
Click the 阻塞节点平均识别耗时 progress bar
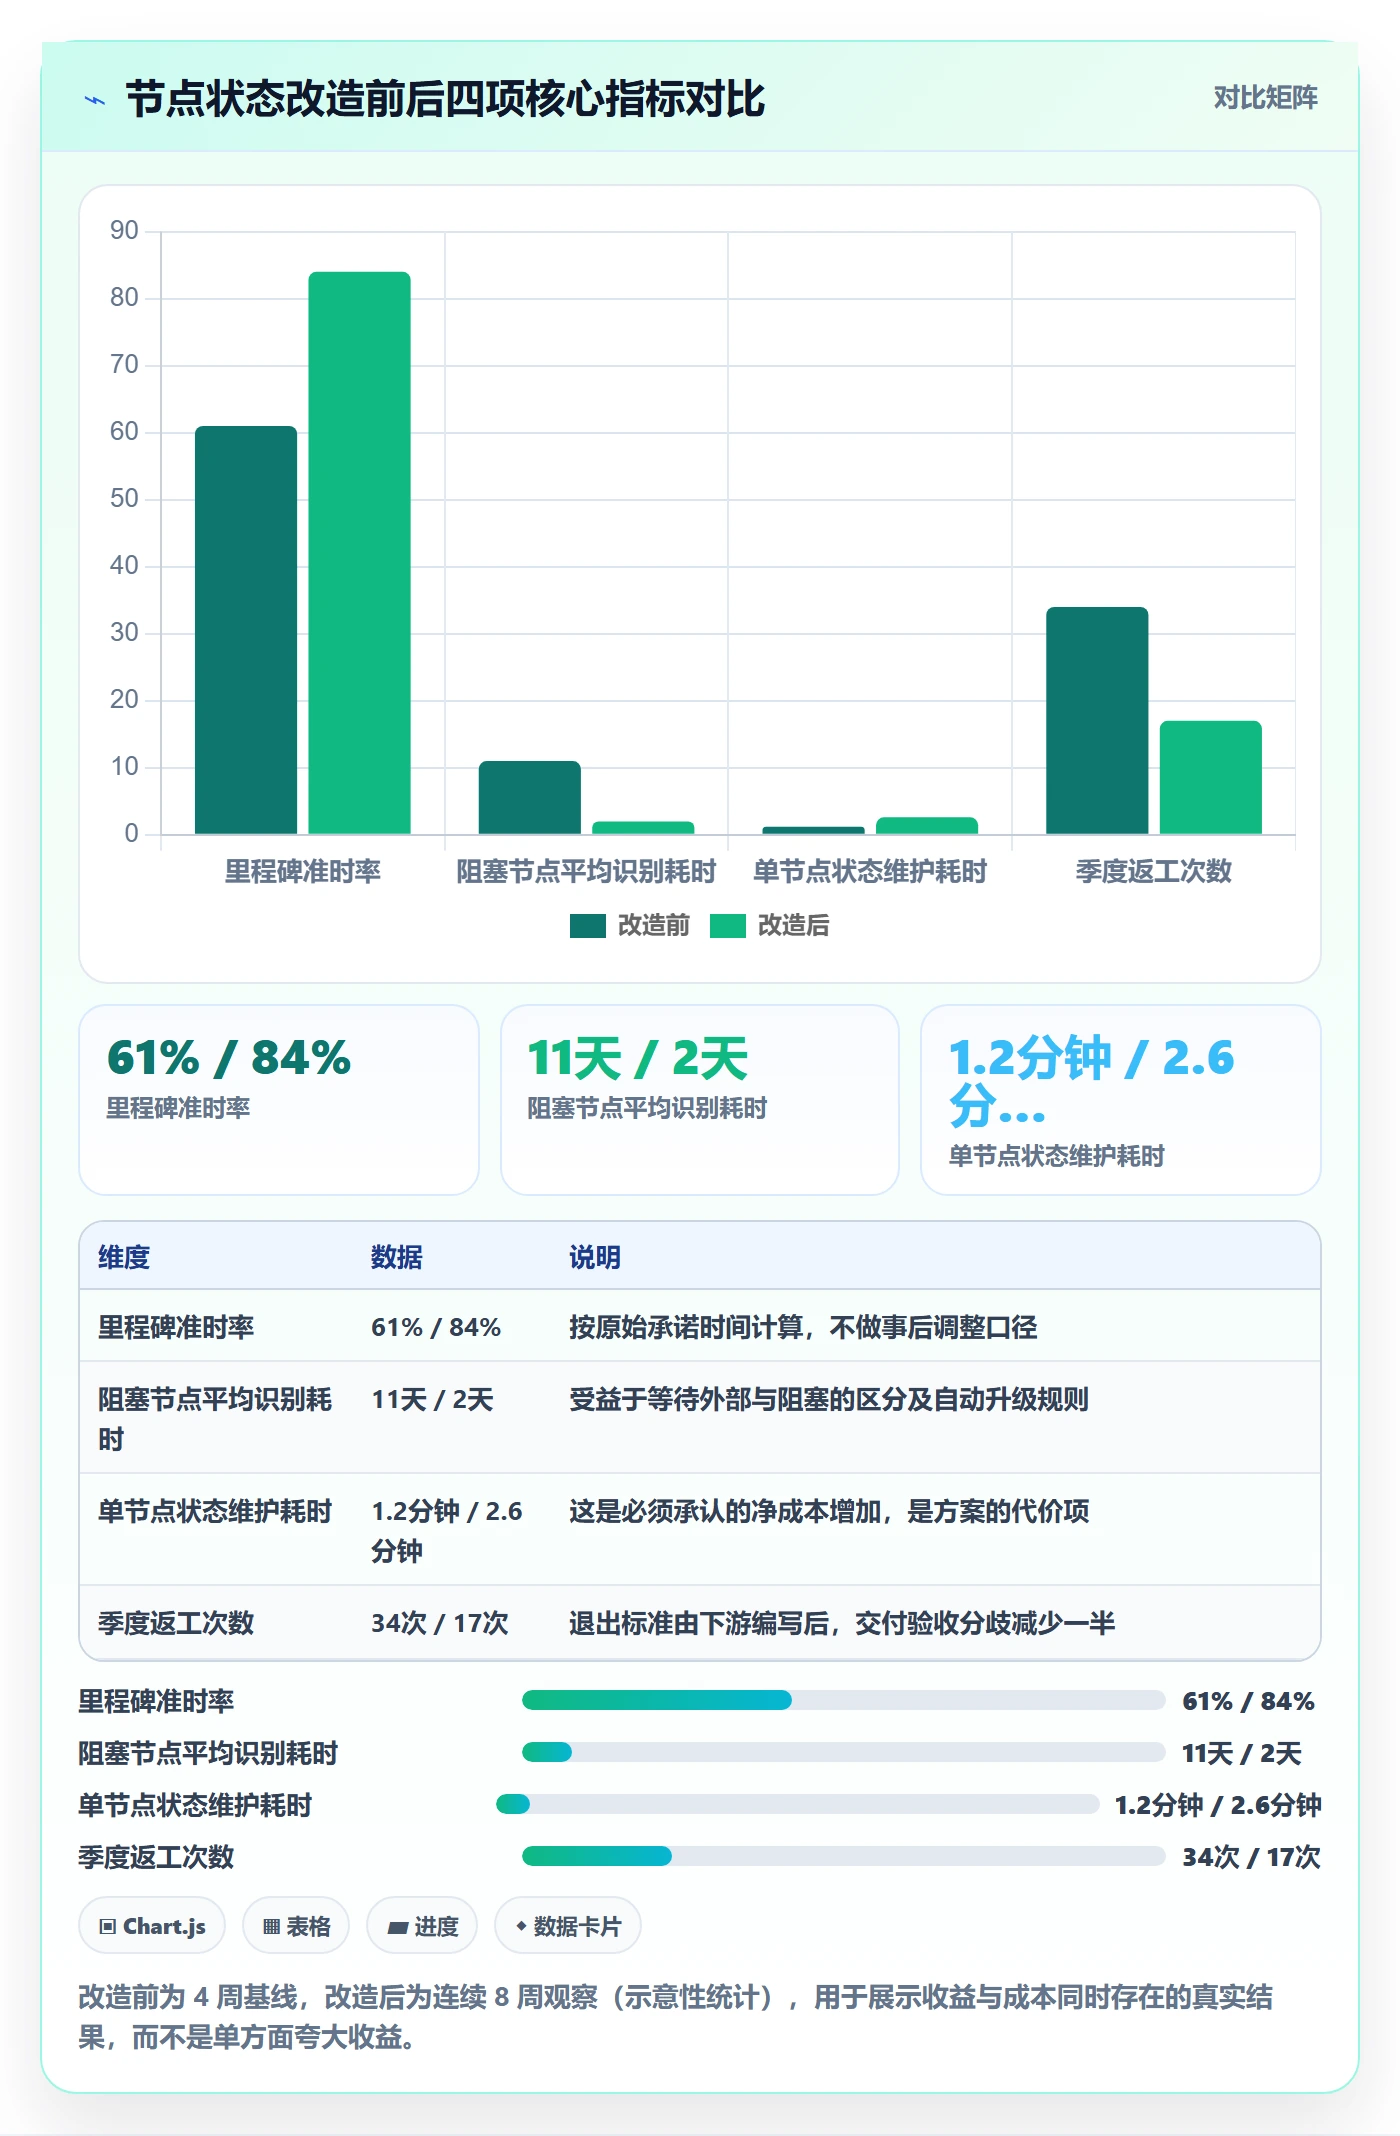click(x=844, y=1752)
